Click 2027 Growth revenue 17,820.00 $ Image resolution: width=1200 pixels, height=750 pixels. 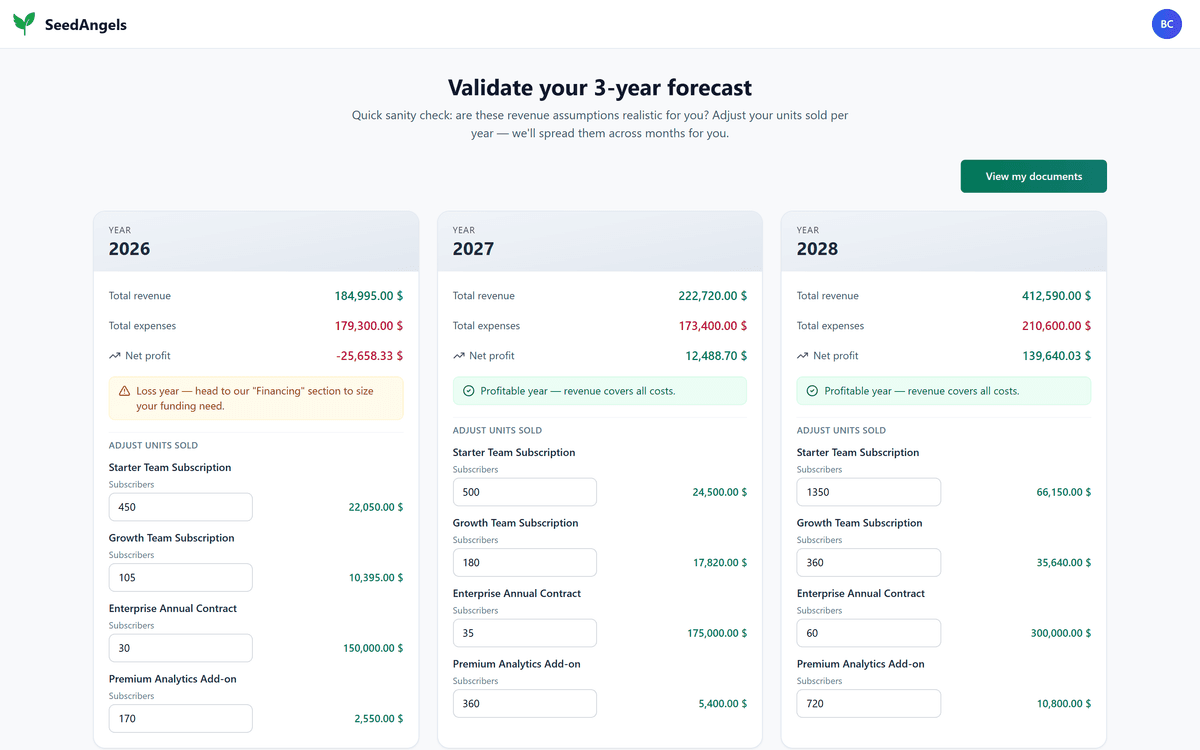pos(720,562)
